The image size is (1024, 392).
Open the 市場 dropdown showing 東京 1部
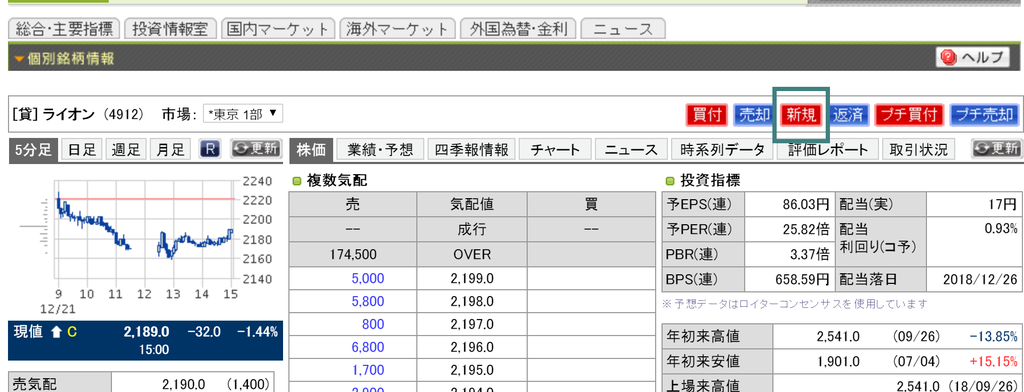[243, 115]
